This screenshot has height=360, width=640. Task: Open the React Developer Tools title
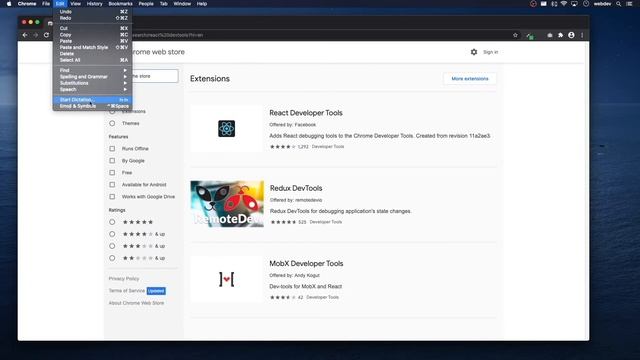pos(306,113)
